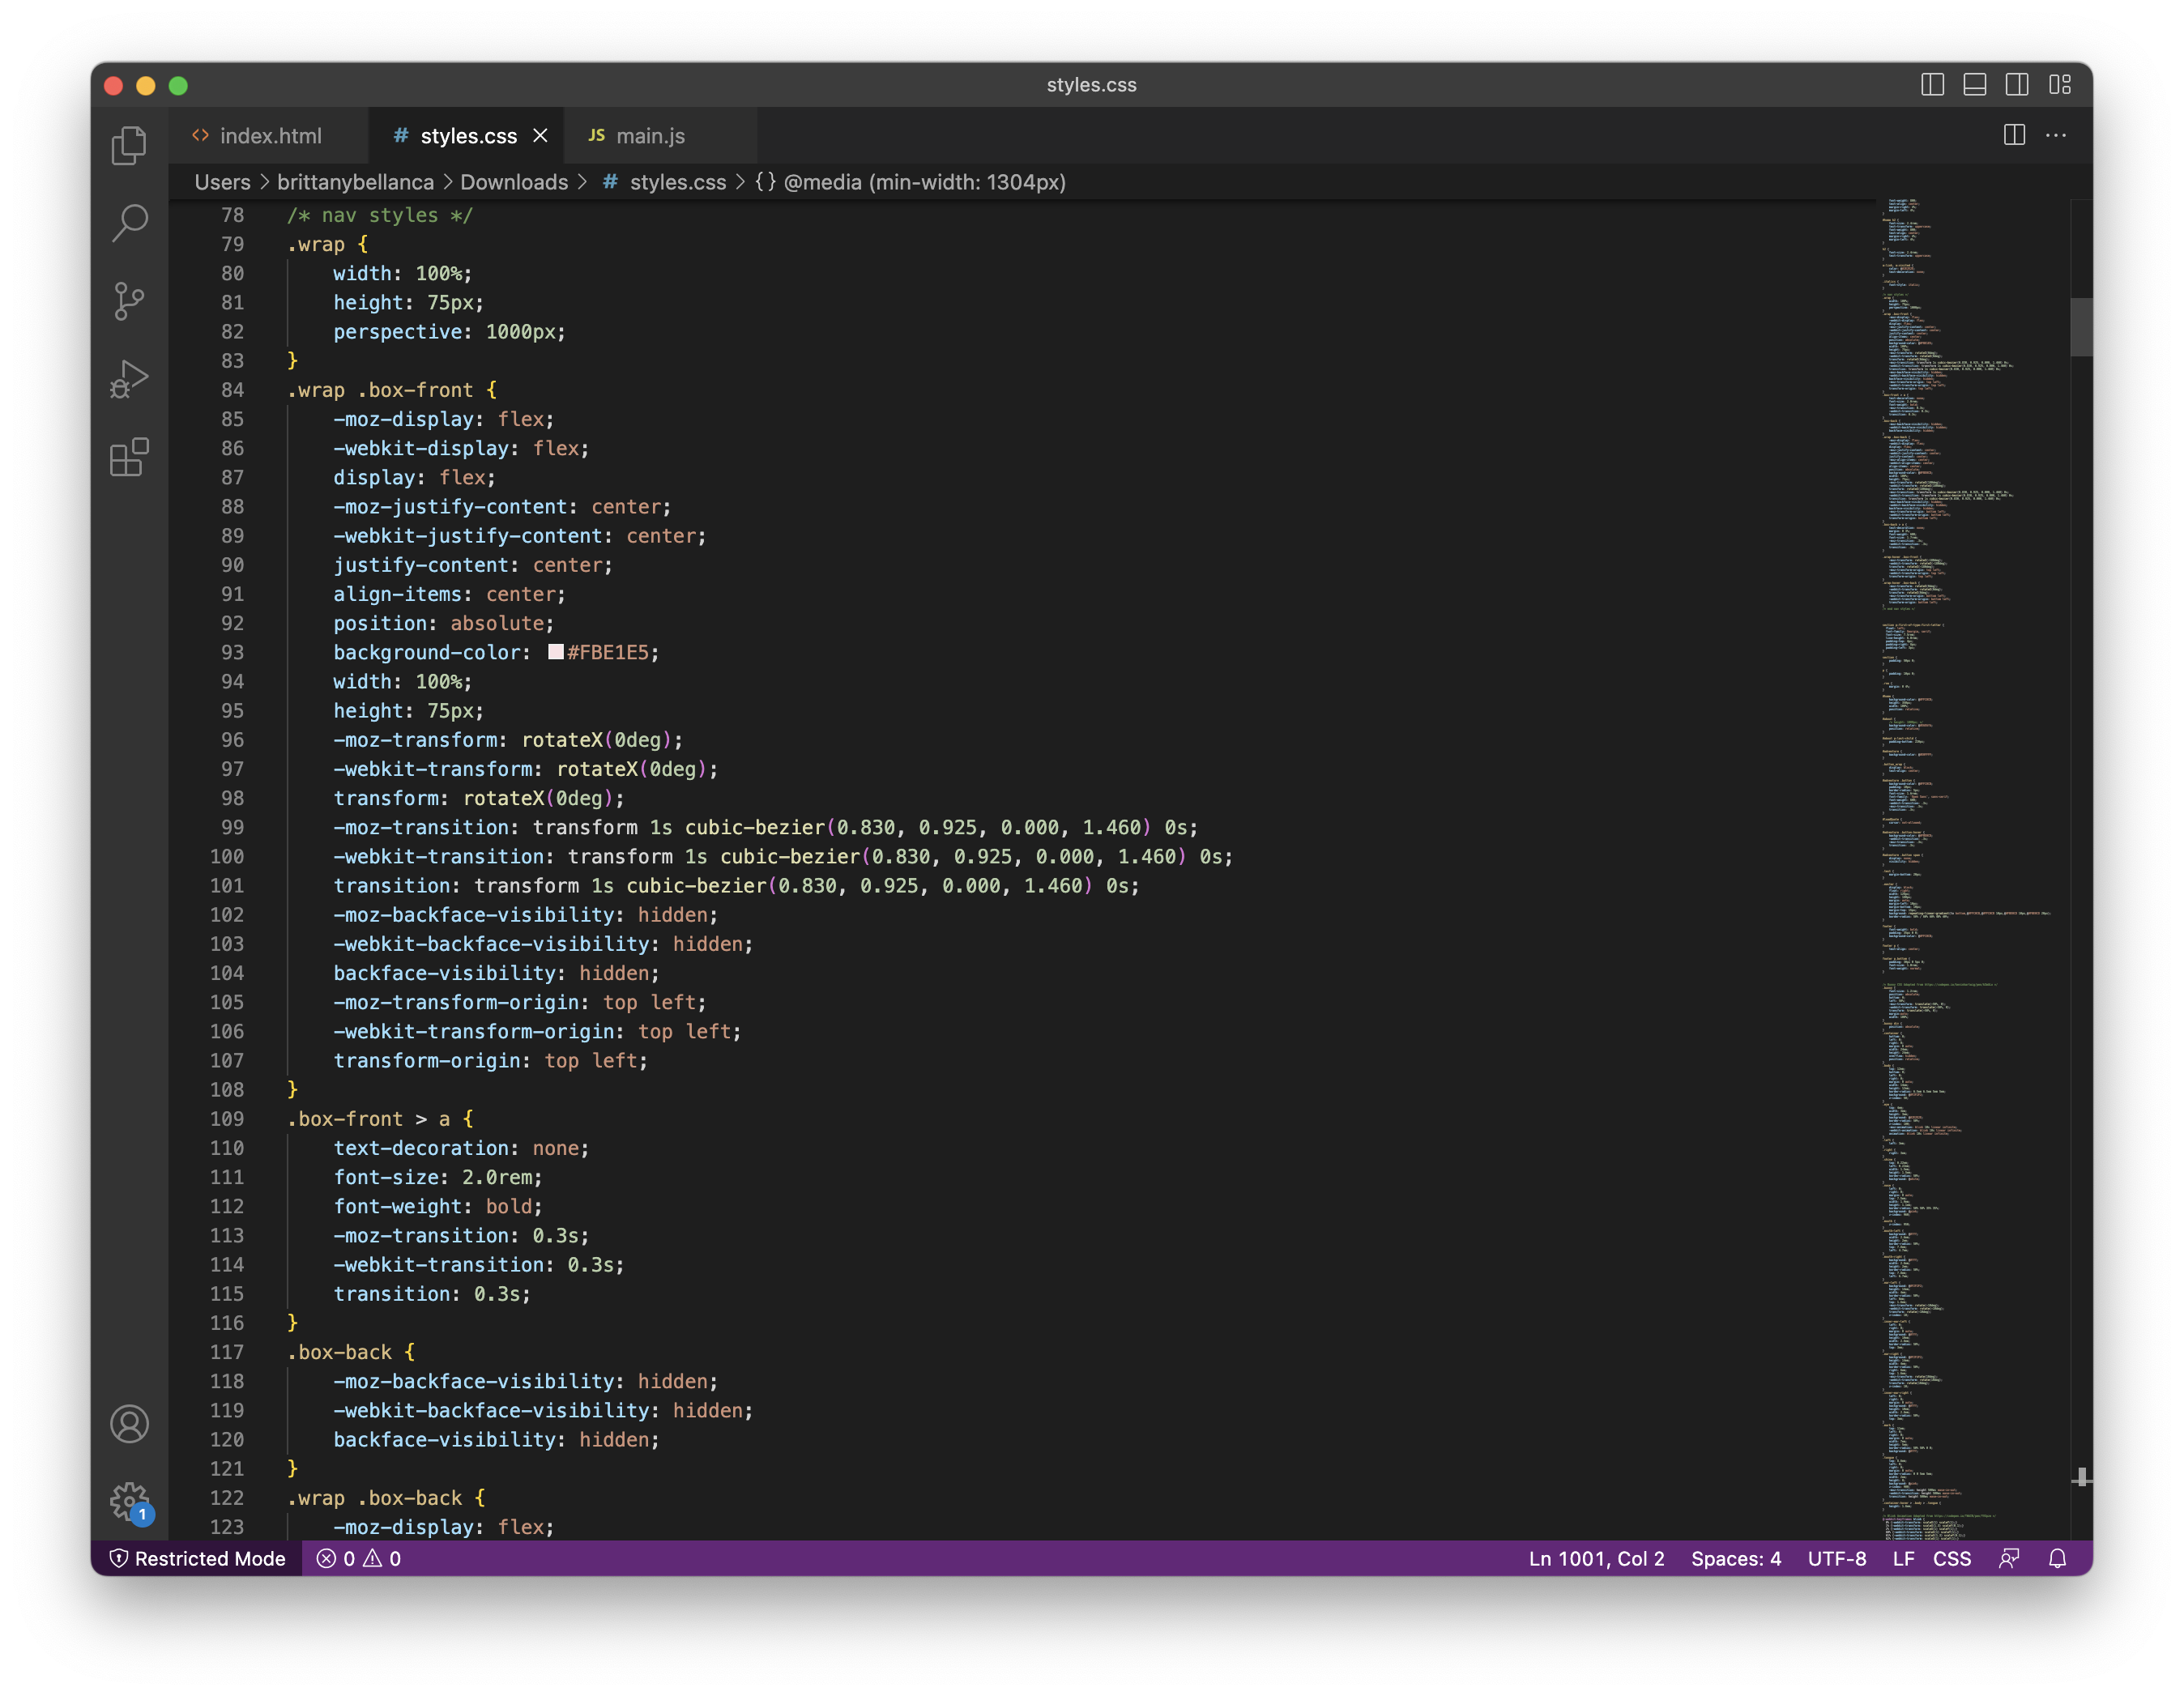
Task: Click line number 109 in the gutter
Action: tap(226, 1118)
